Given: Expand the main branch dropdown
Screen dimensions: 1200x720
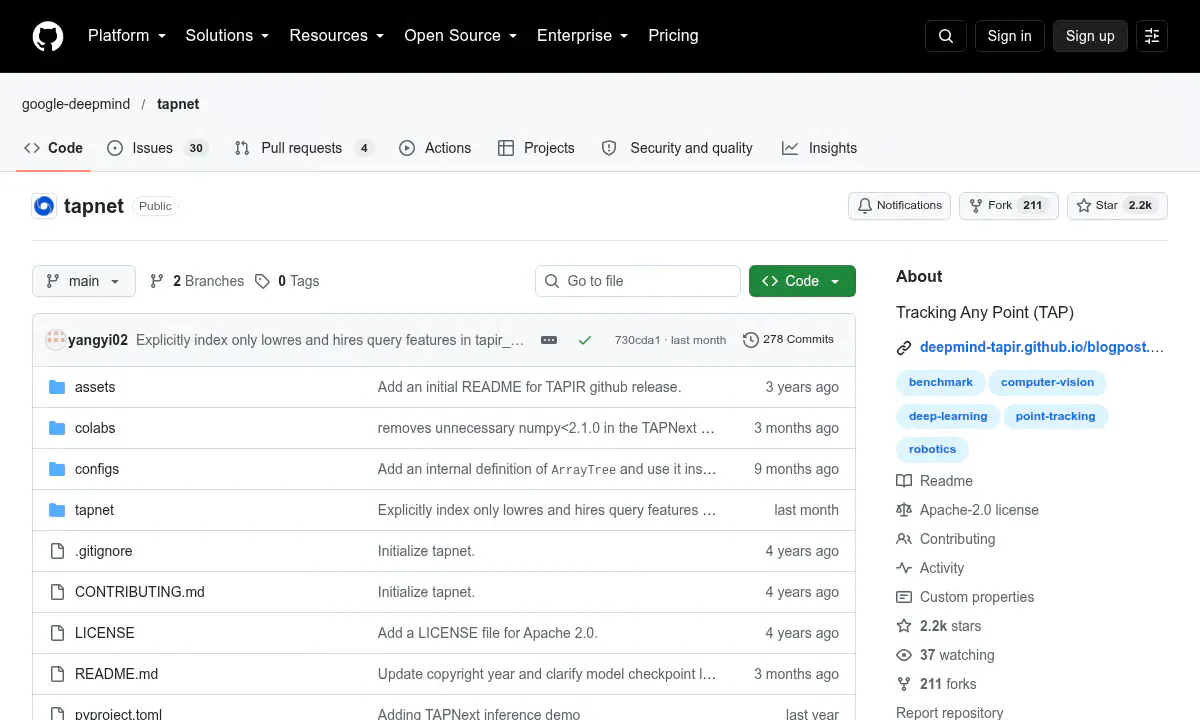Looking at the screenshot, I should [x=83, y=281].
